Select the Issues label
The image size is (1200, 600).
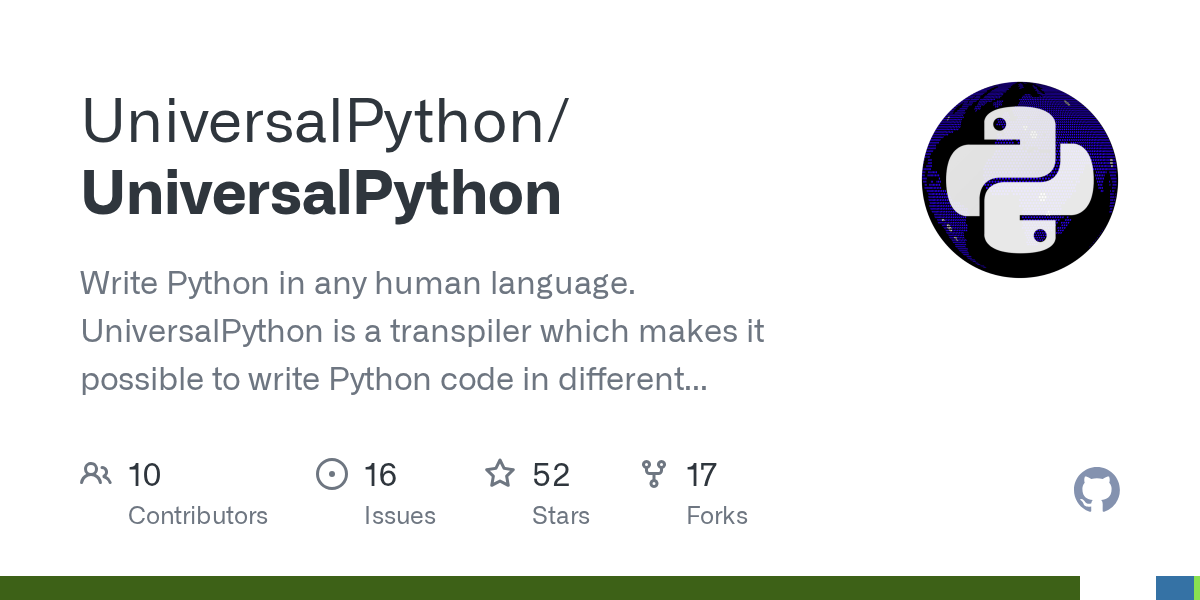400,516
